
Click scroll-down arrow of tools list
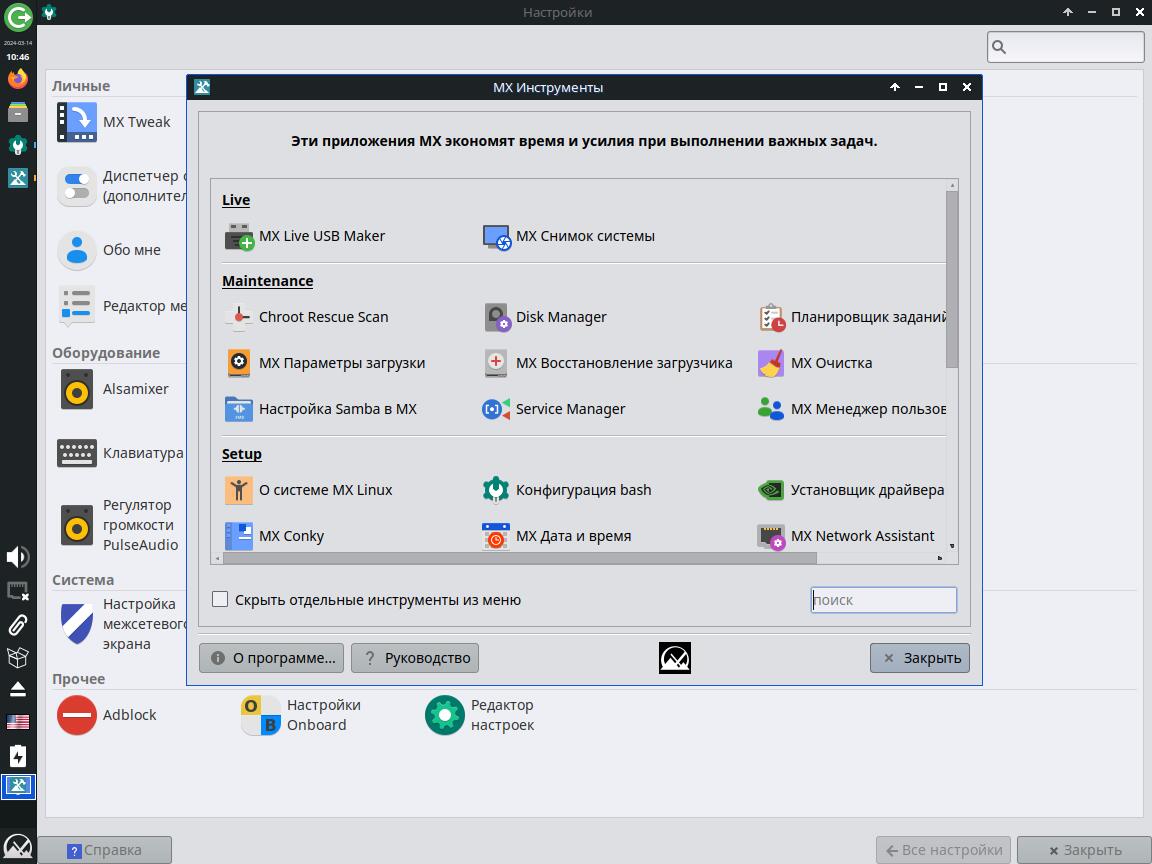point(952,546)
